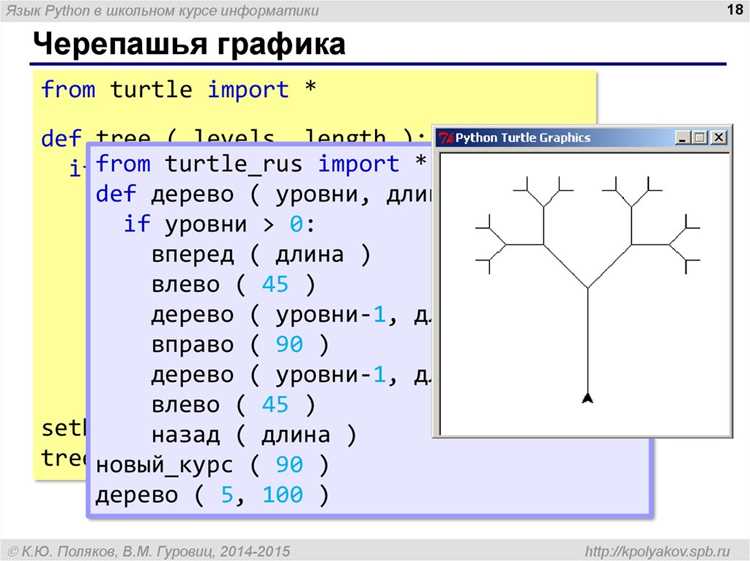
Task: Click the 'def дерево' function definition line
Action: [264, 195]
